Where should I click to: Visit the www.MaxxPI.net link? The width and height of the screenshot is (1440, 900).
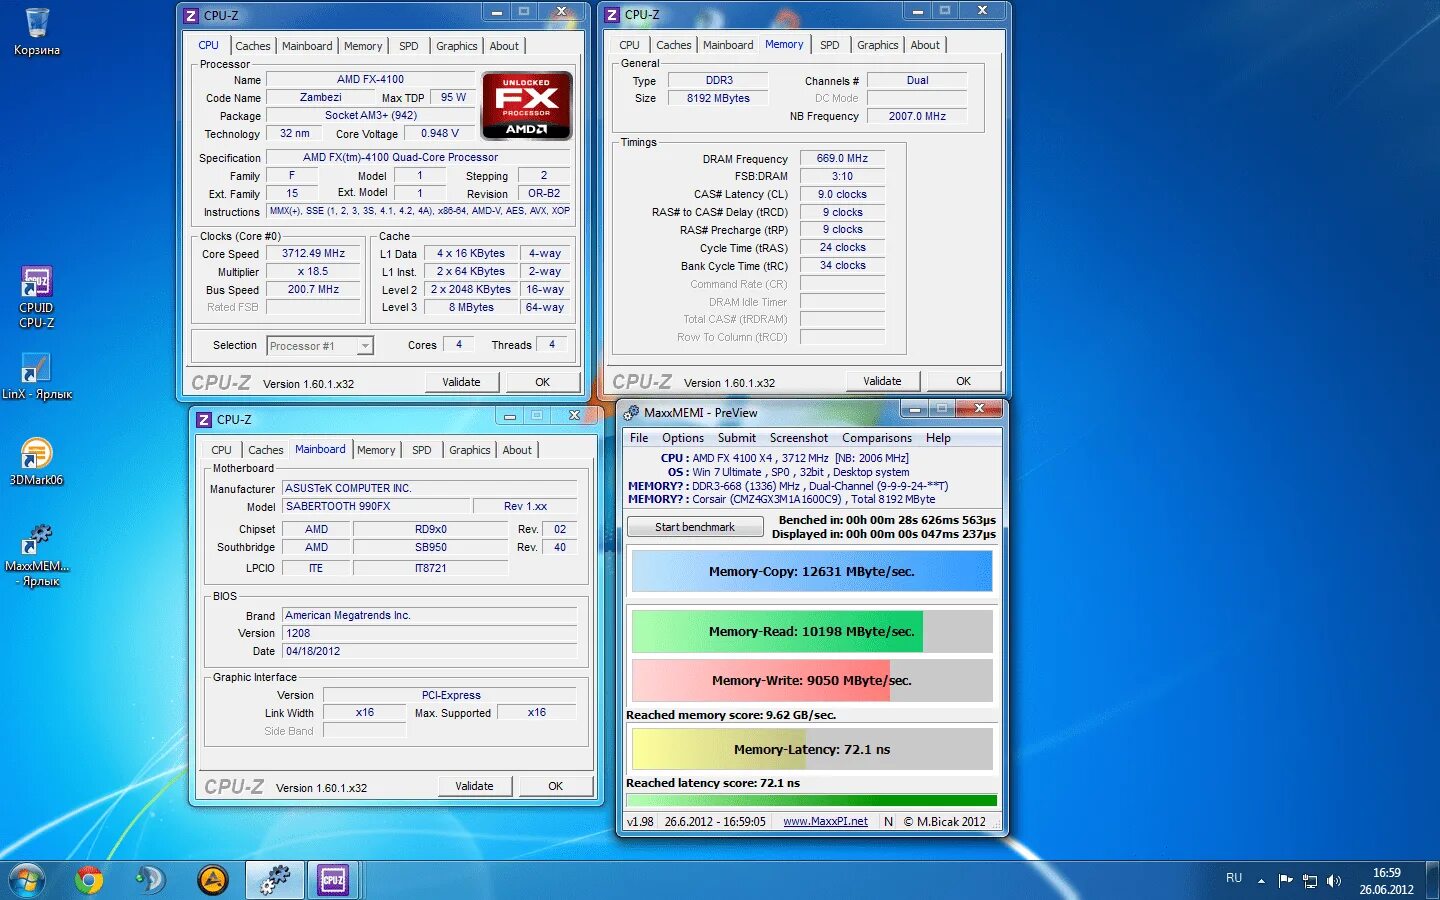(825, 822)
